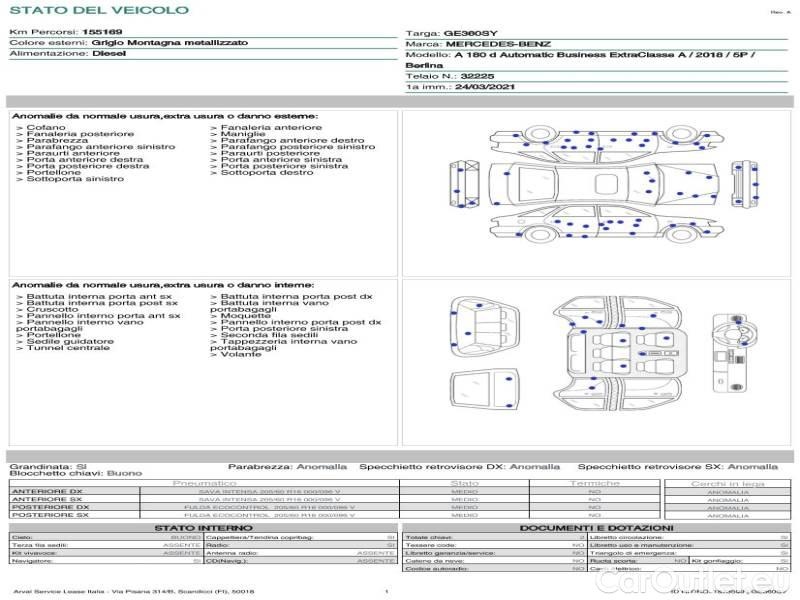Select 'Battuta interna porta post sx' entry
The width and height of the screenshot is (800, 600).
point(102,303)
